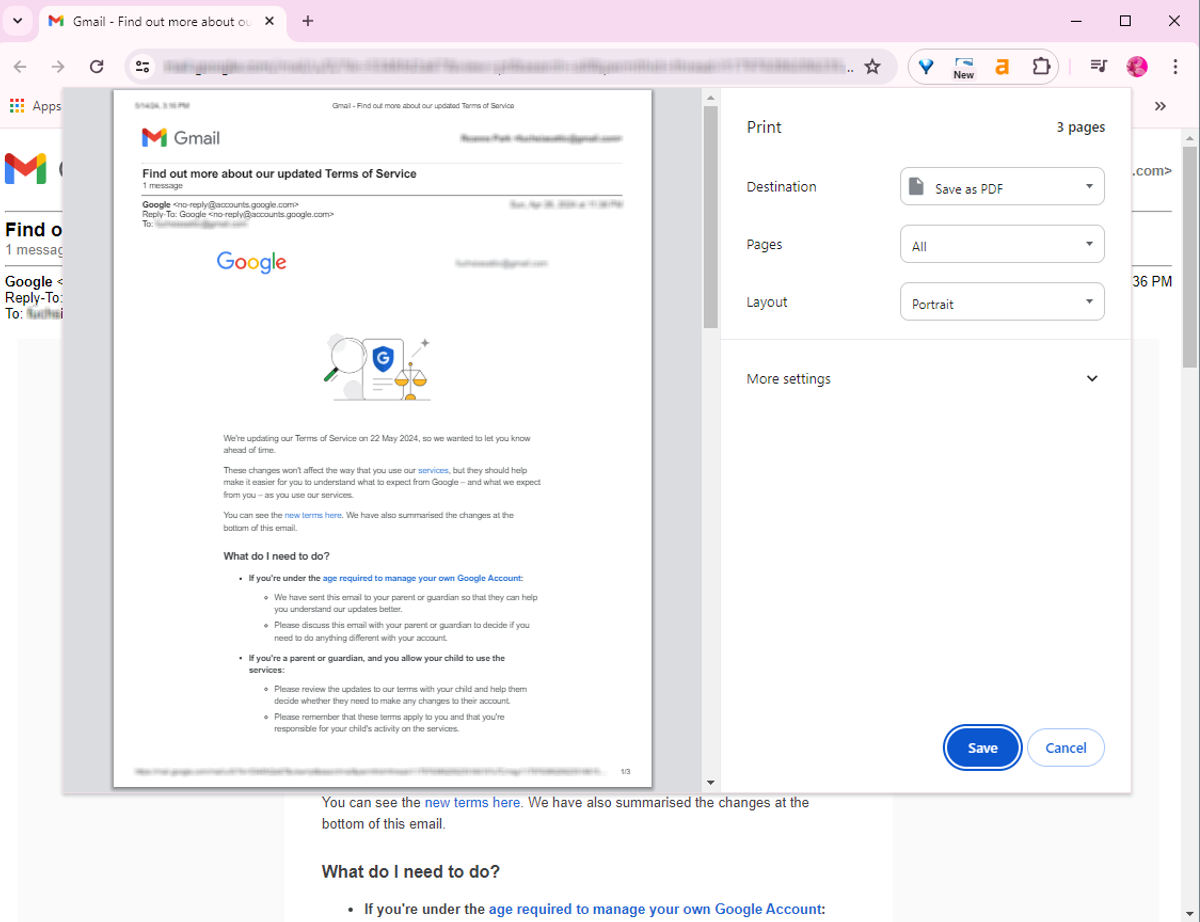Open the Chrome extensions puzzle icon

coord(1041,66)
